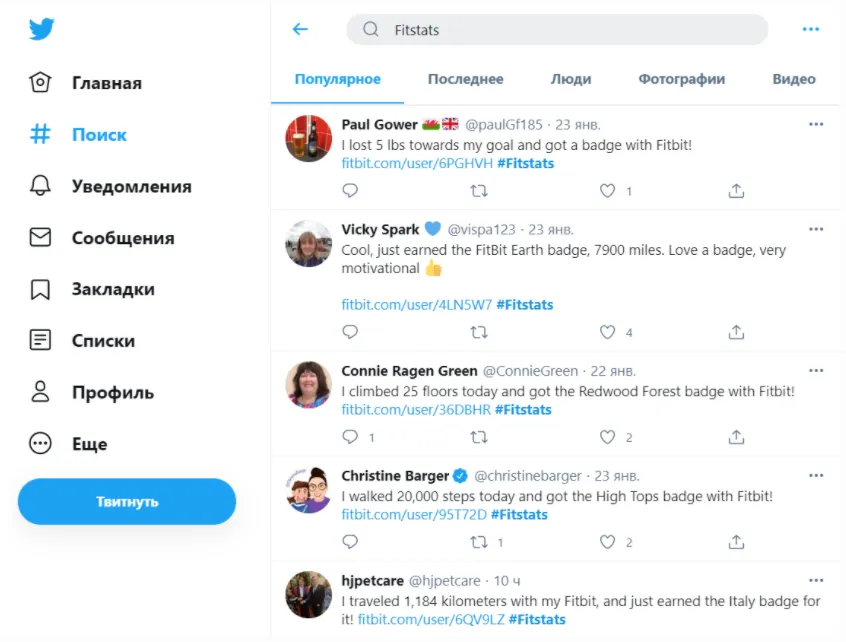Reply to Connie Ragen Green's tweet
This screenshot has width=846, height=642.
350,437
